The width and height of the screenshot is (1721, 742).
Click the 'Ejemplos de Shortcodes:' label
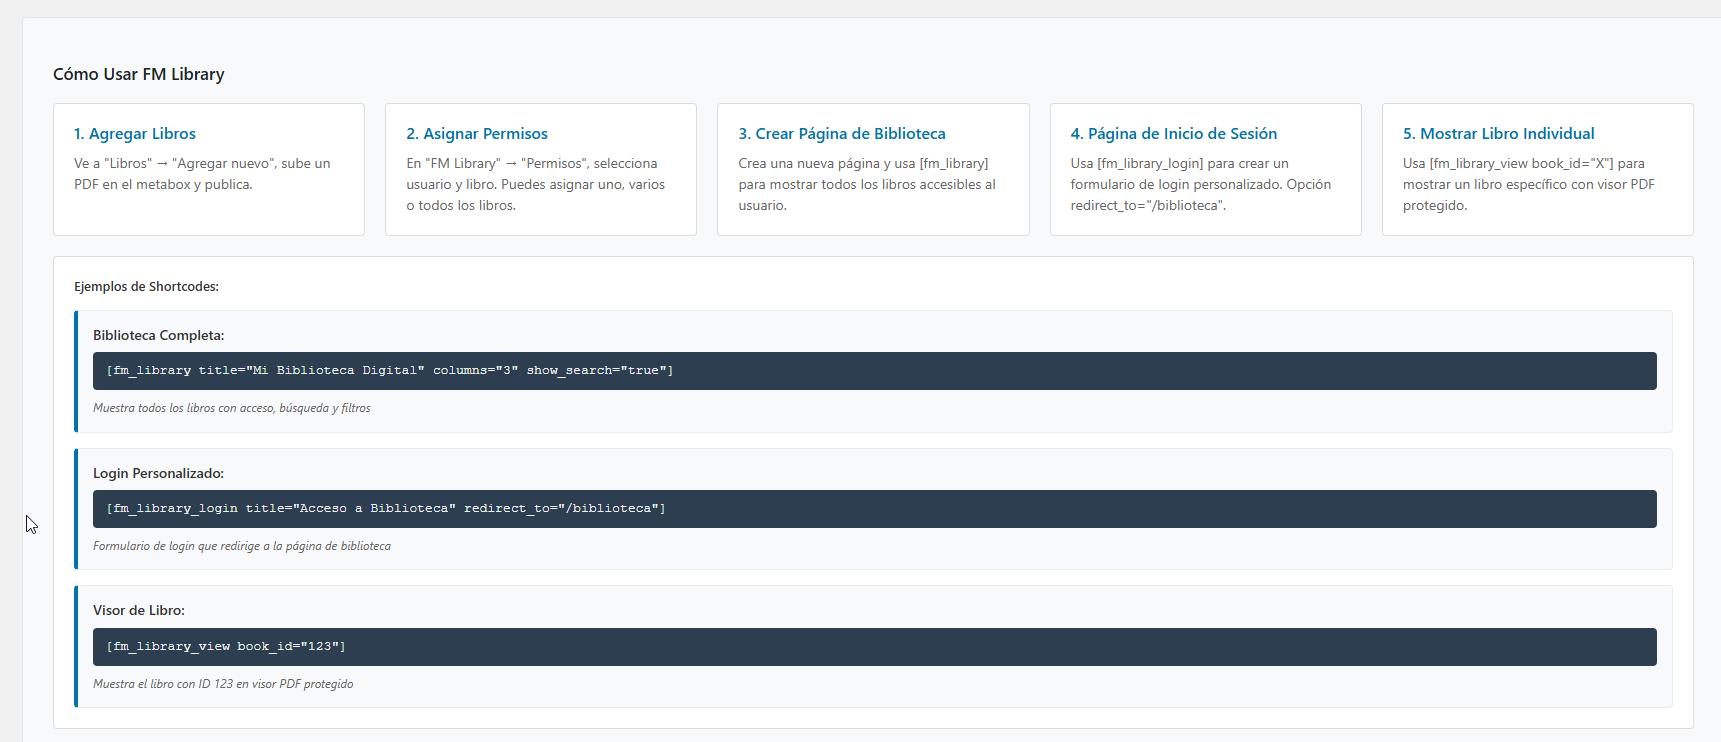coord(146,287)
